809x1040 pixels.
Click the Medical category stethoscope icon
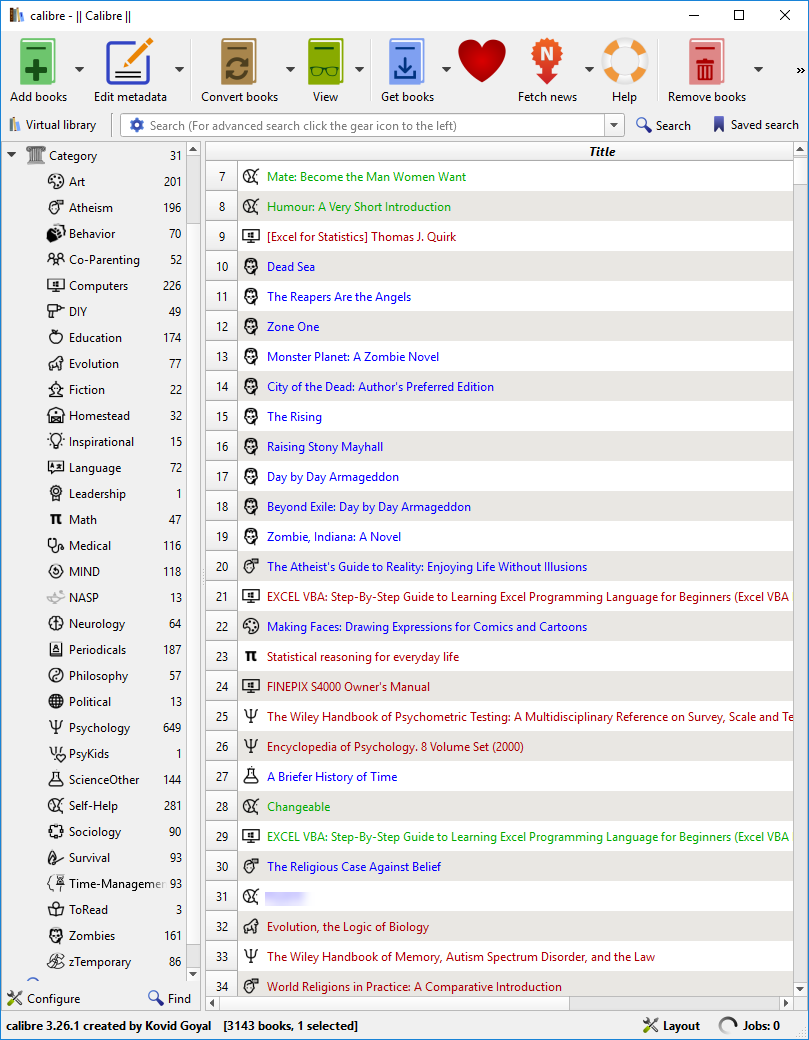pos(56,545)
